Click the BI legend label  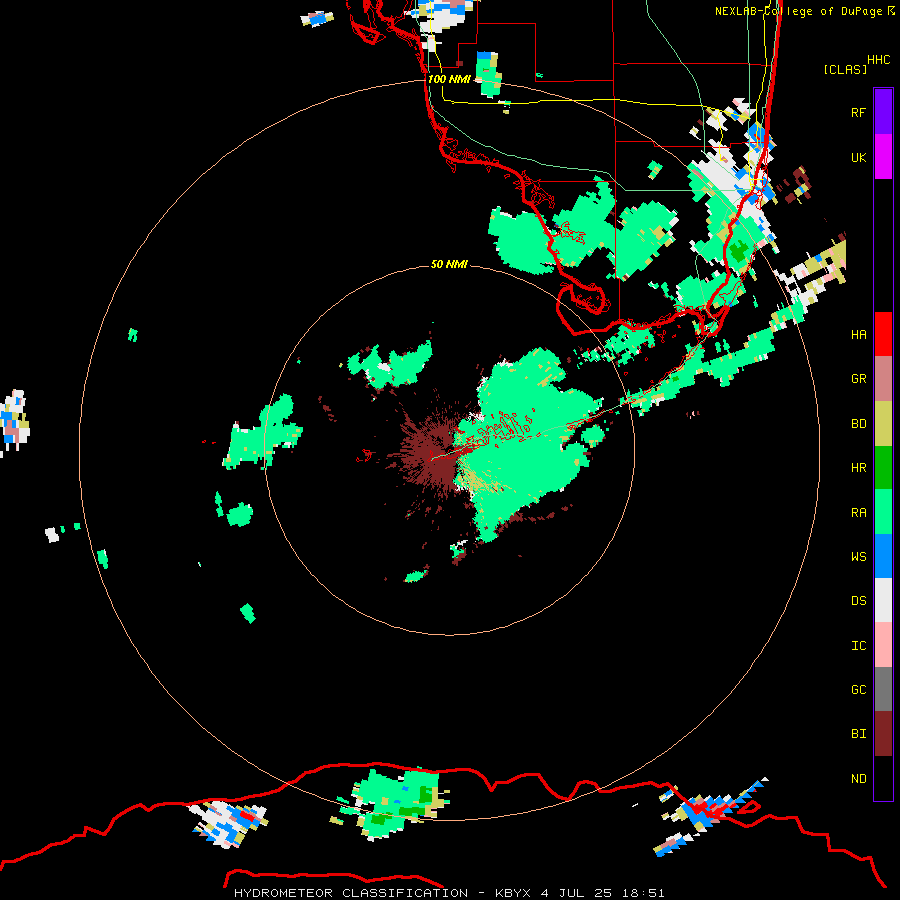pos(858,734)
